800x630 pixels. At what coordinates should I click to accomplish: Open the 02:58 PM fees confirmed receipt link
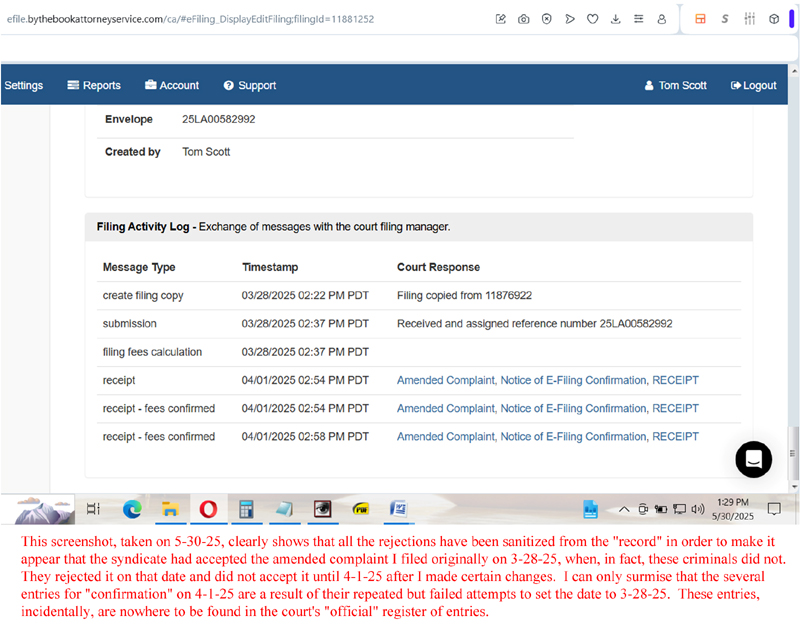click(547, 436)
